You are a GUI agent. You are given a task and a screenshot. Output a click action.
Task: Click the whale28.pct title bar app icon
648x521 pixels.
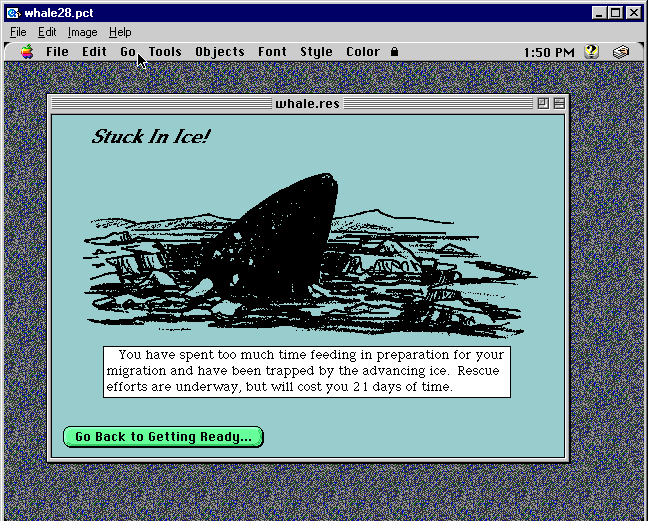click(13, 13)
